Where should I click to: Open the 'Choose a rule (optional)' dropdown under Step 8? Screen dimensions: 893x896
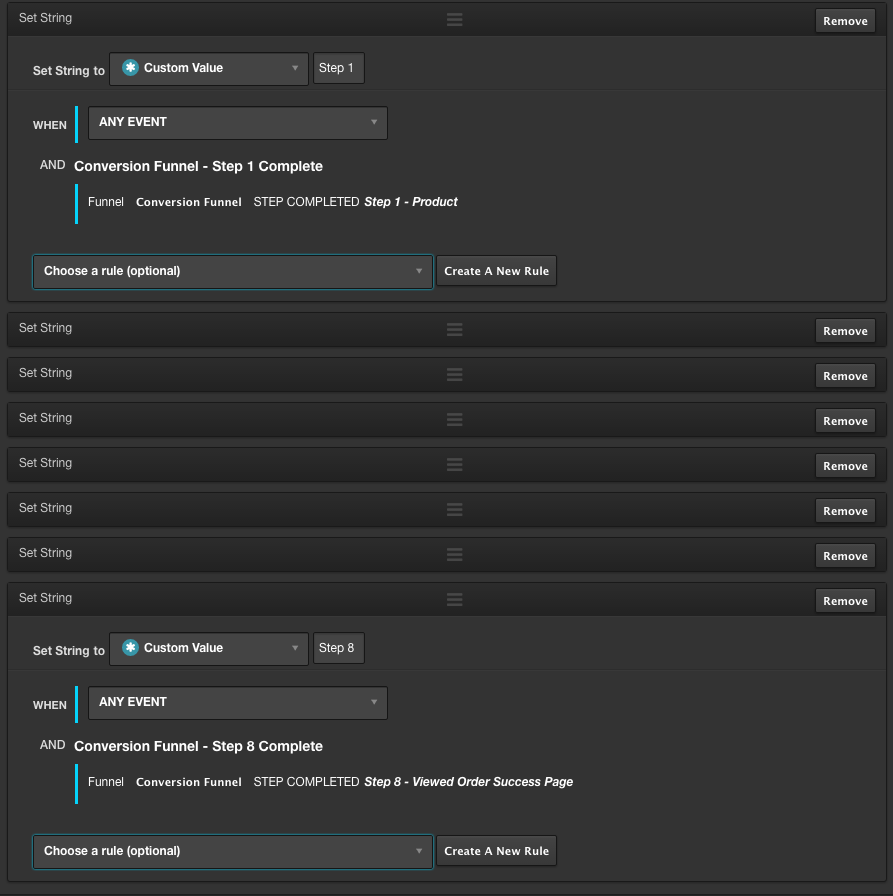[x=232, y=851]
